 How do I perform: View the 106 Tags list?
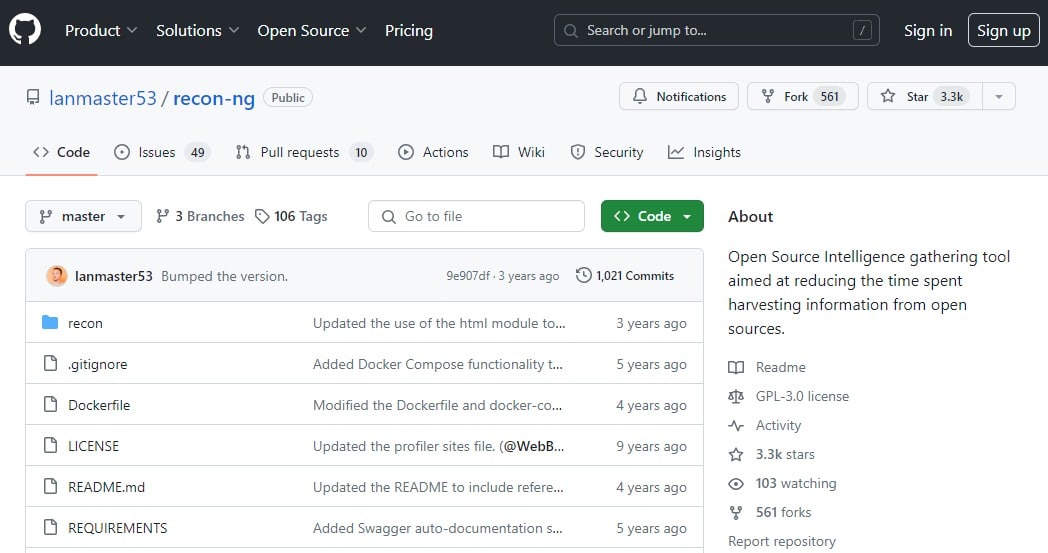tap(291, 216)
